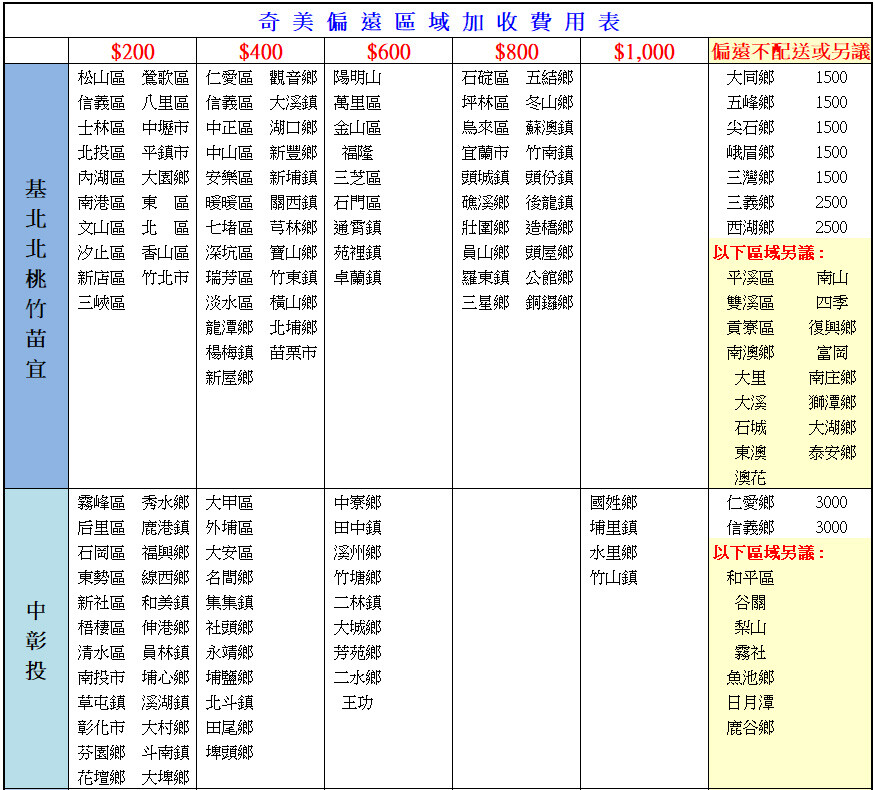The image size is (875, 790).
Task: Select the 中彰投 region row header
Action: tap(36, 640)
